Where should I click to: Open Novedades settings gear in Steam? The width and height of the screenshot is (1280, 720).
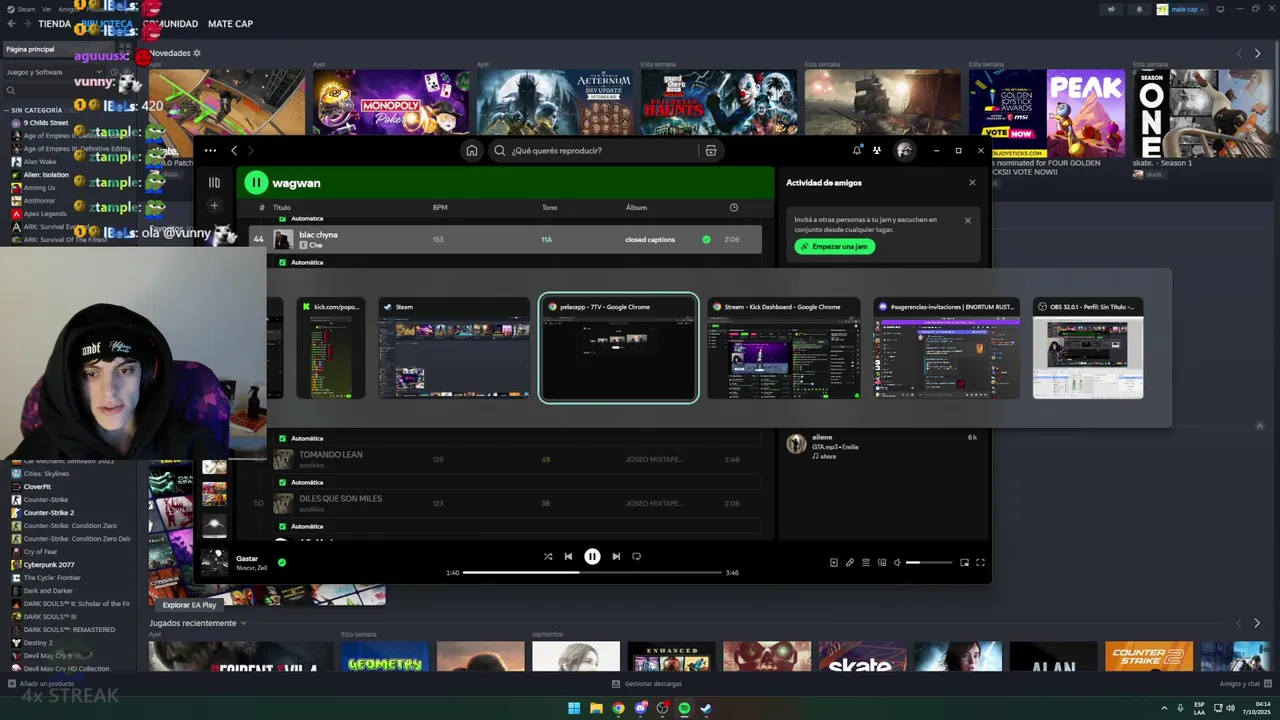197,53
